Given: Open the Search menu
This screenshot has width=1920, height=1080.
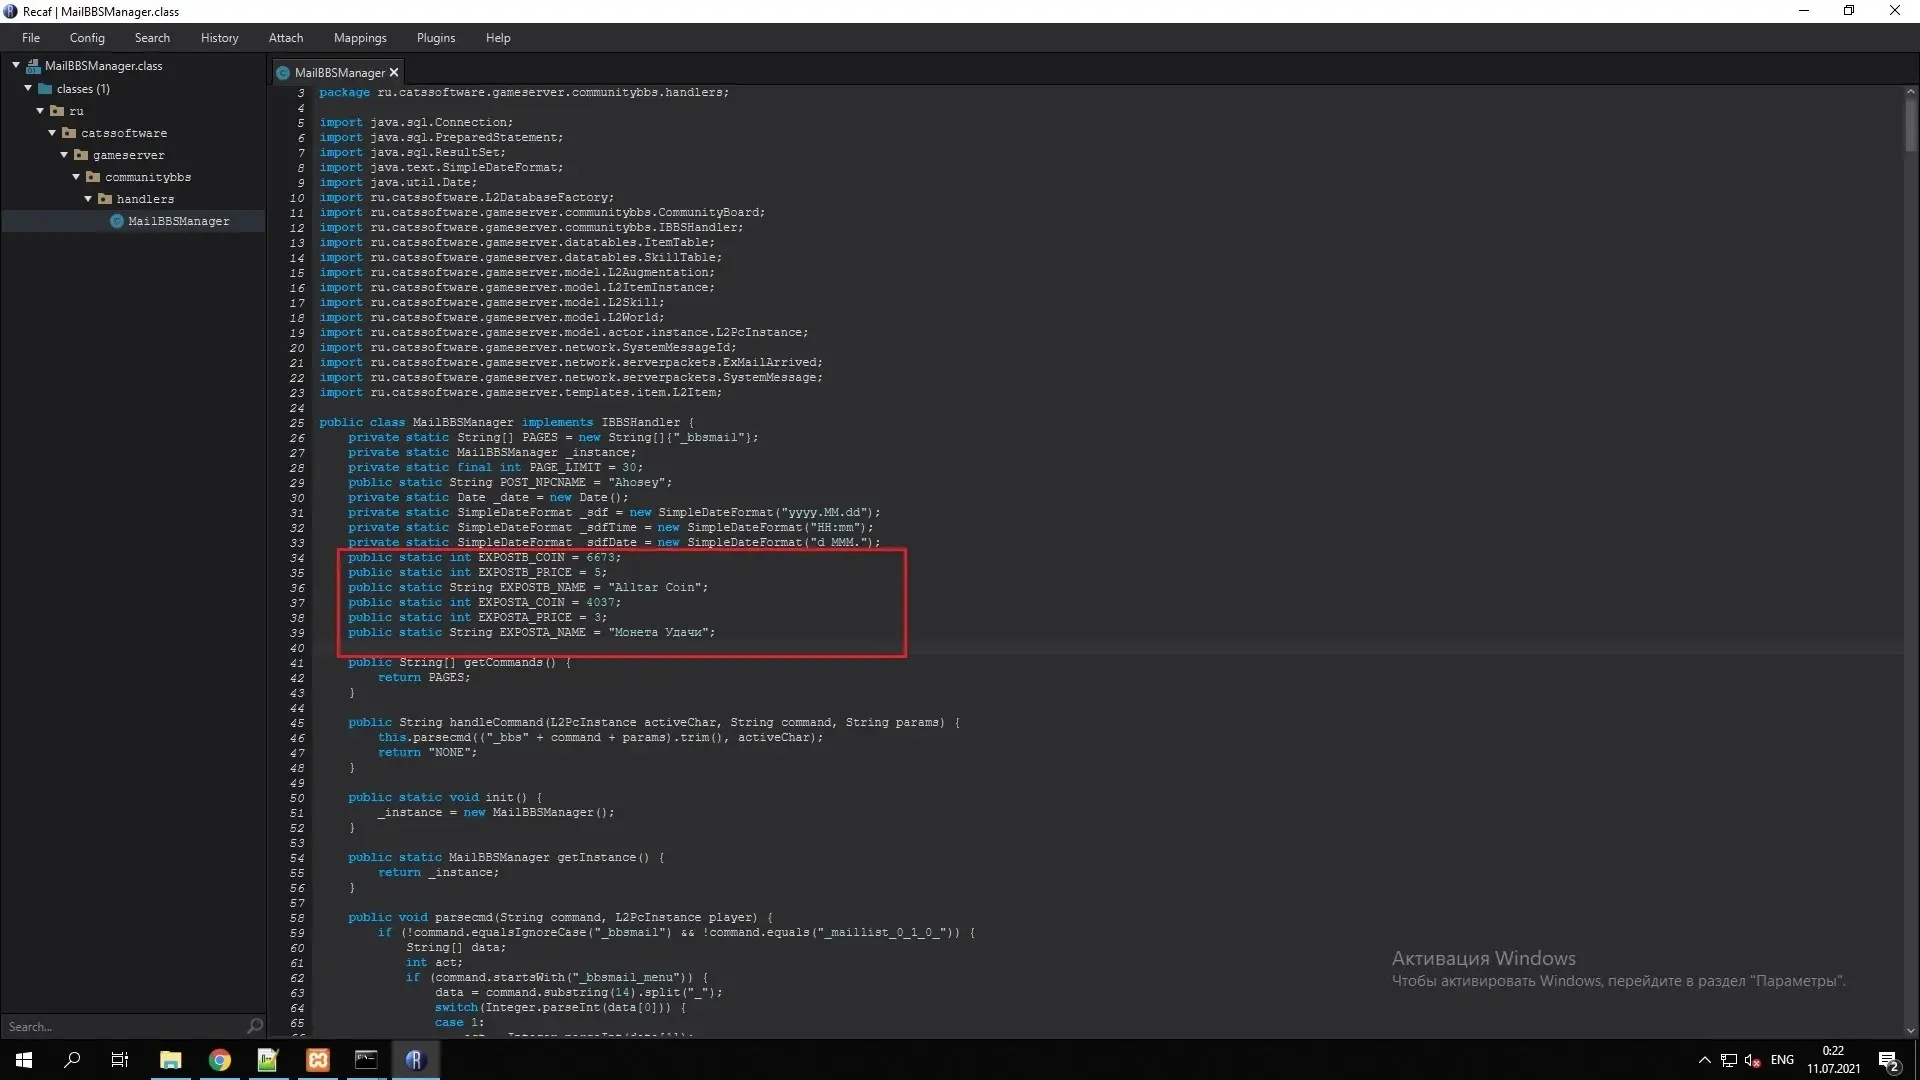Looking at the screenshot, I should (152, 38).
